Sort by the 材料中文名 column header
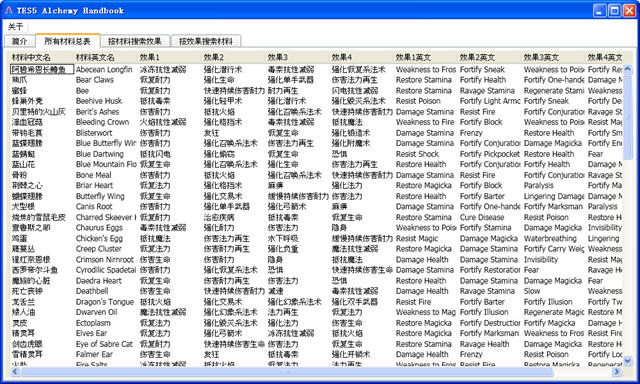The height and width of the screenshot is (384, 640). click(x=41, y=58)
